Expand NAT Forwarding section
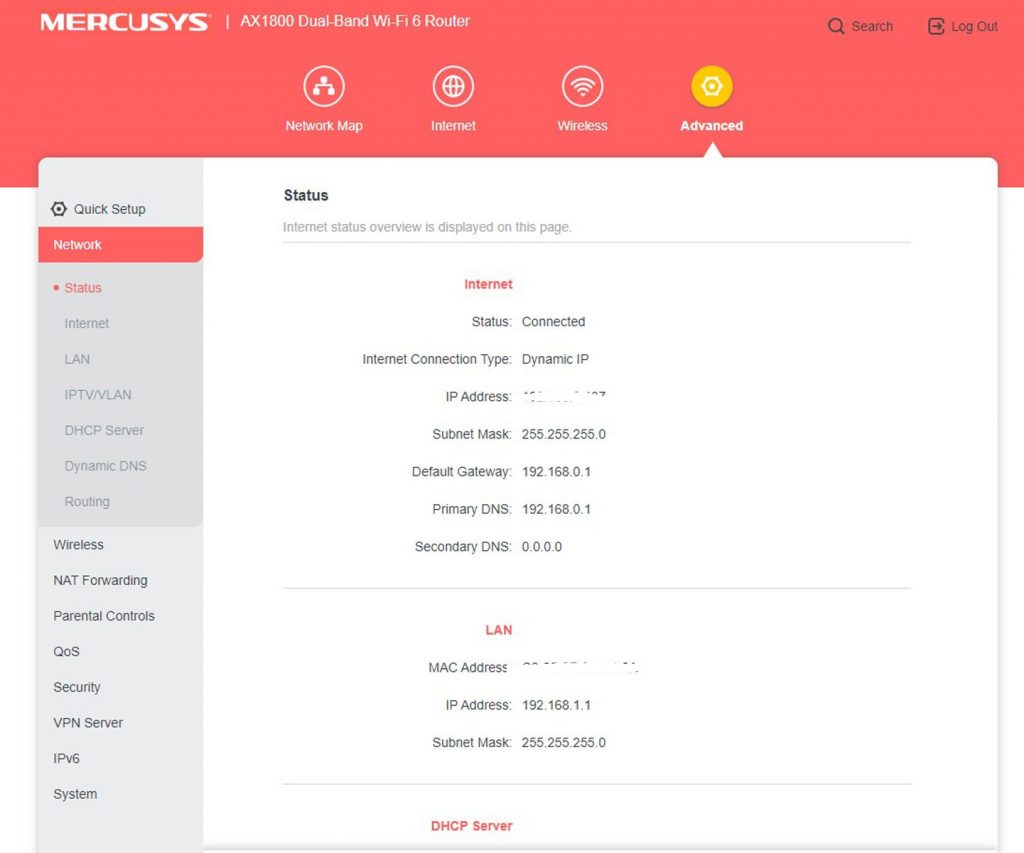The height and width of the screenshot is (853, 1024). 101,580
